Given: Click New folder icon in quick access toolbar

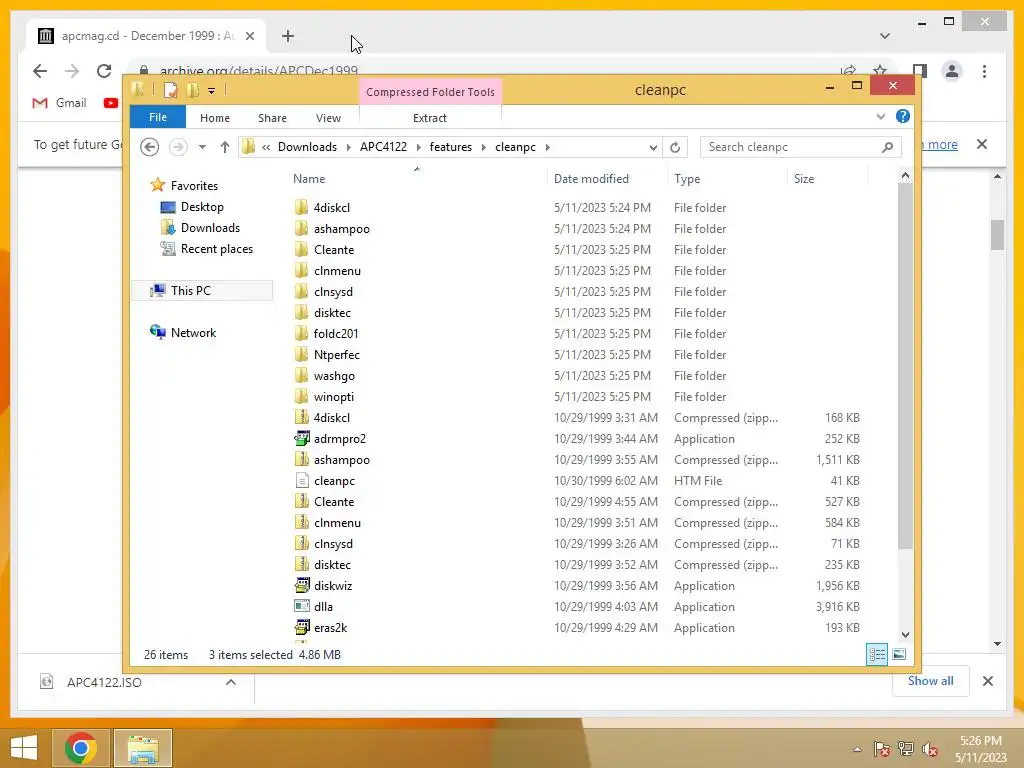Looking at the screenshot, I should point(193,90).
